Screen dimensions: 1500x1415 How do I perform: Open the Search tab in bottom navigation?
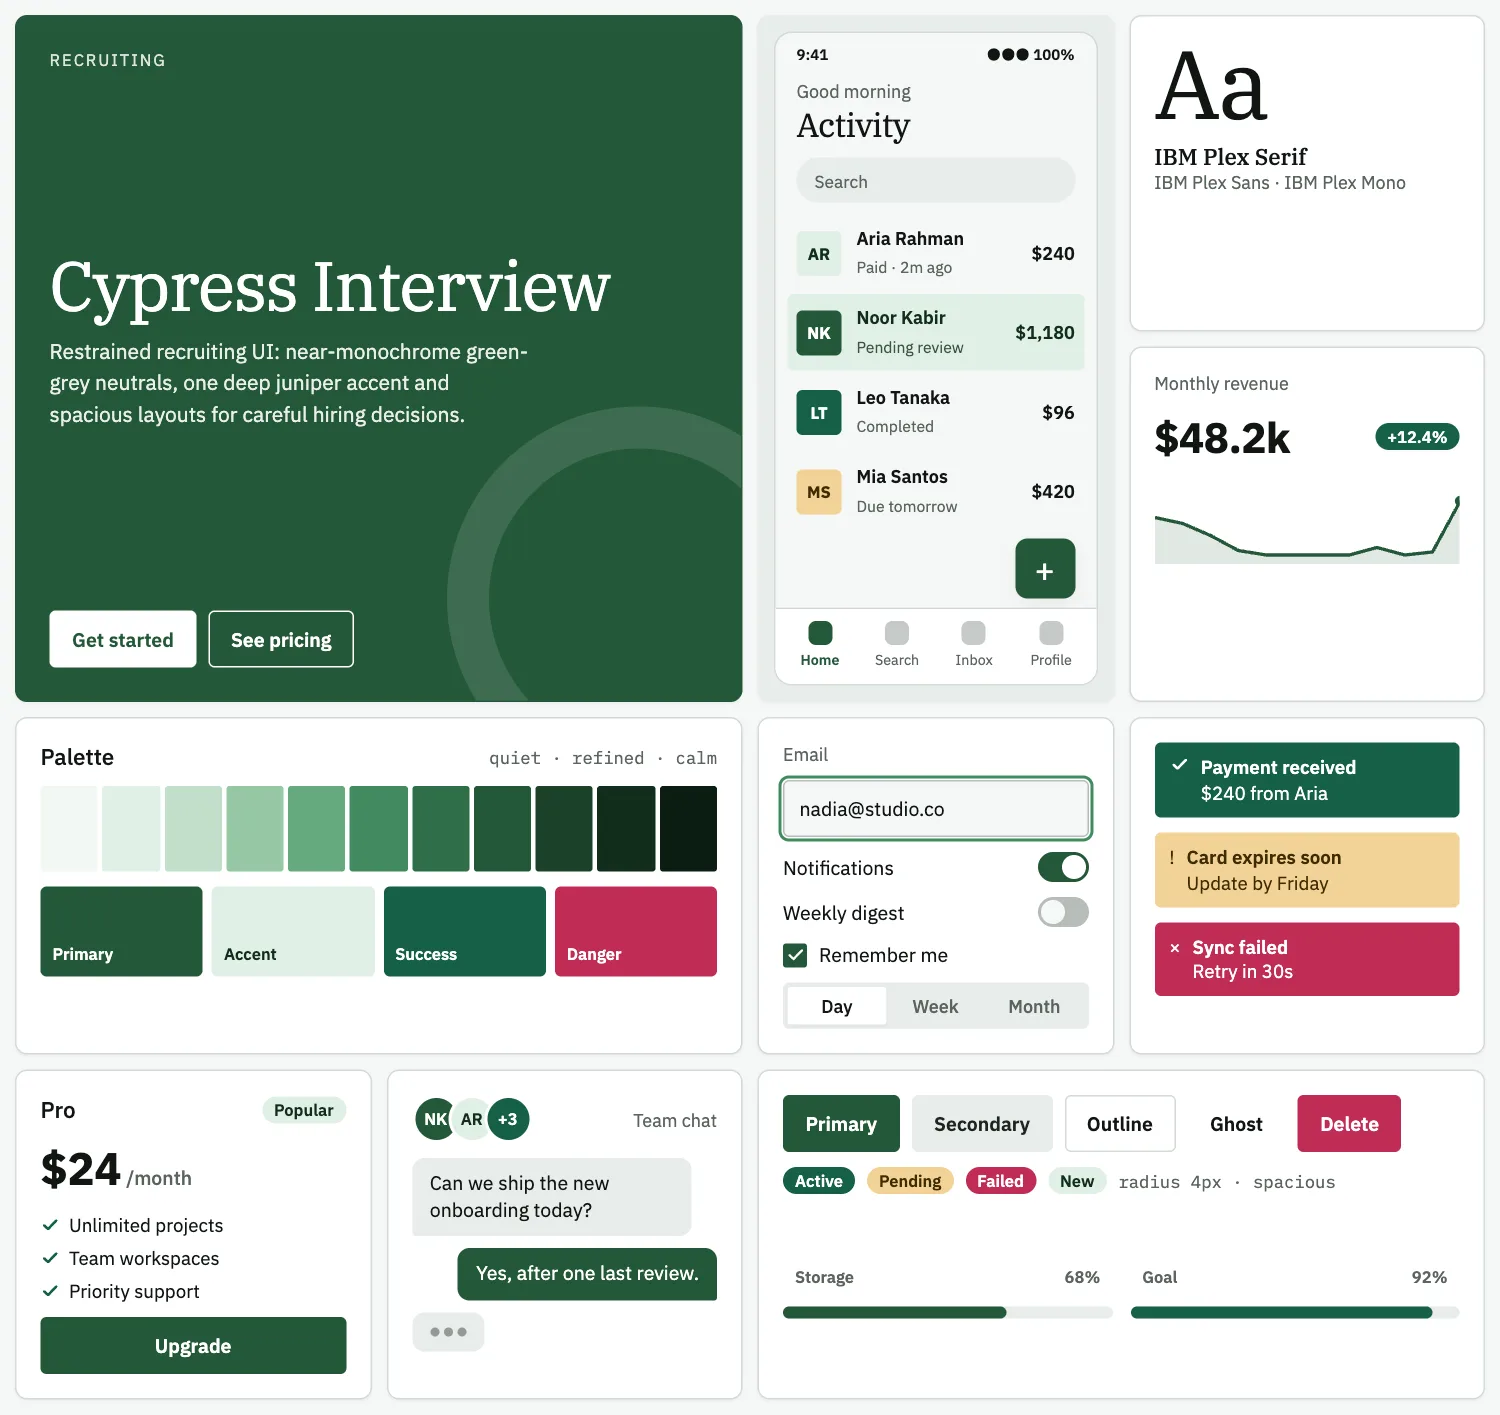[x=897, y=644]
